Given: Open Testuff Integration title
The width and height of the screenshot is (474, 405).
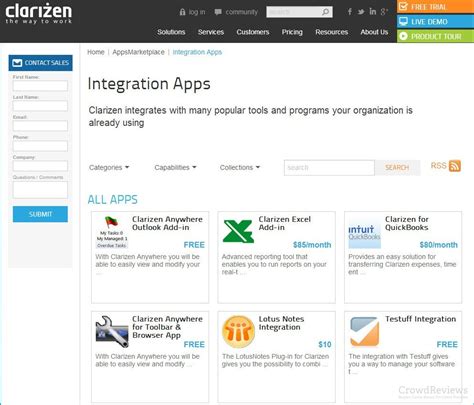Looking at the screenshot, I should click(421, 319).
